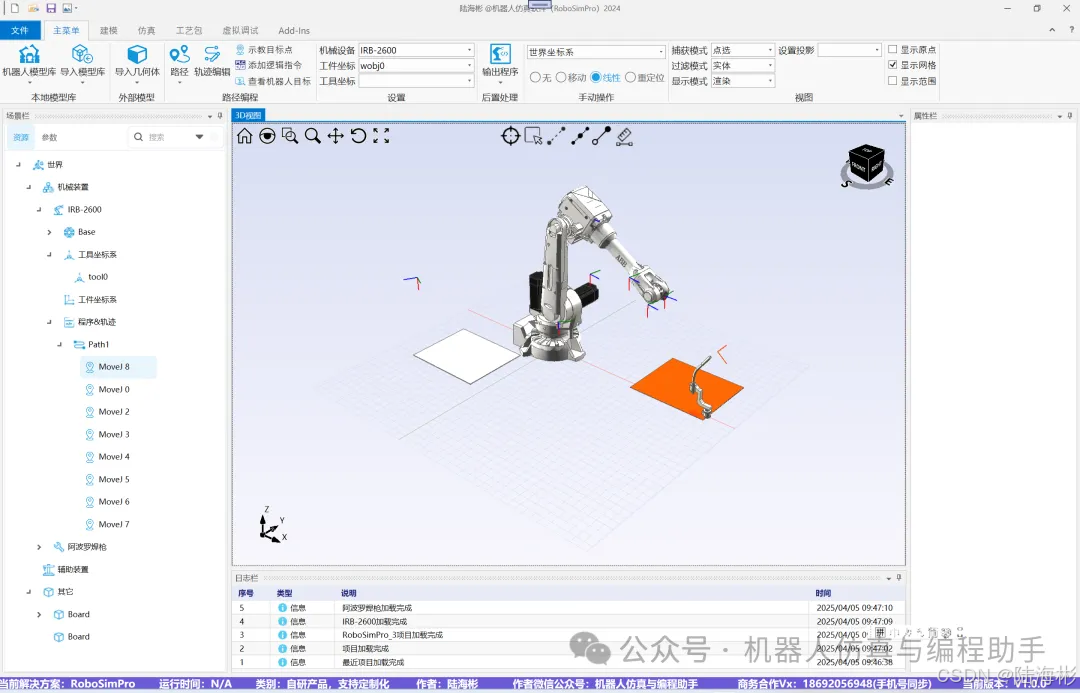Click the open folder icon in title bar
This screenshot has width=1080, height=693.
[33, 8]
